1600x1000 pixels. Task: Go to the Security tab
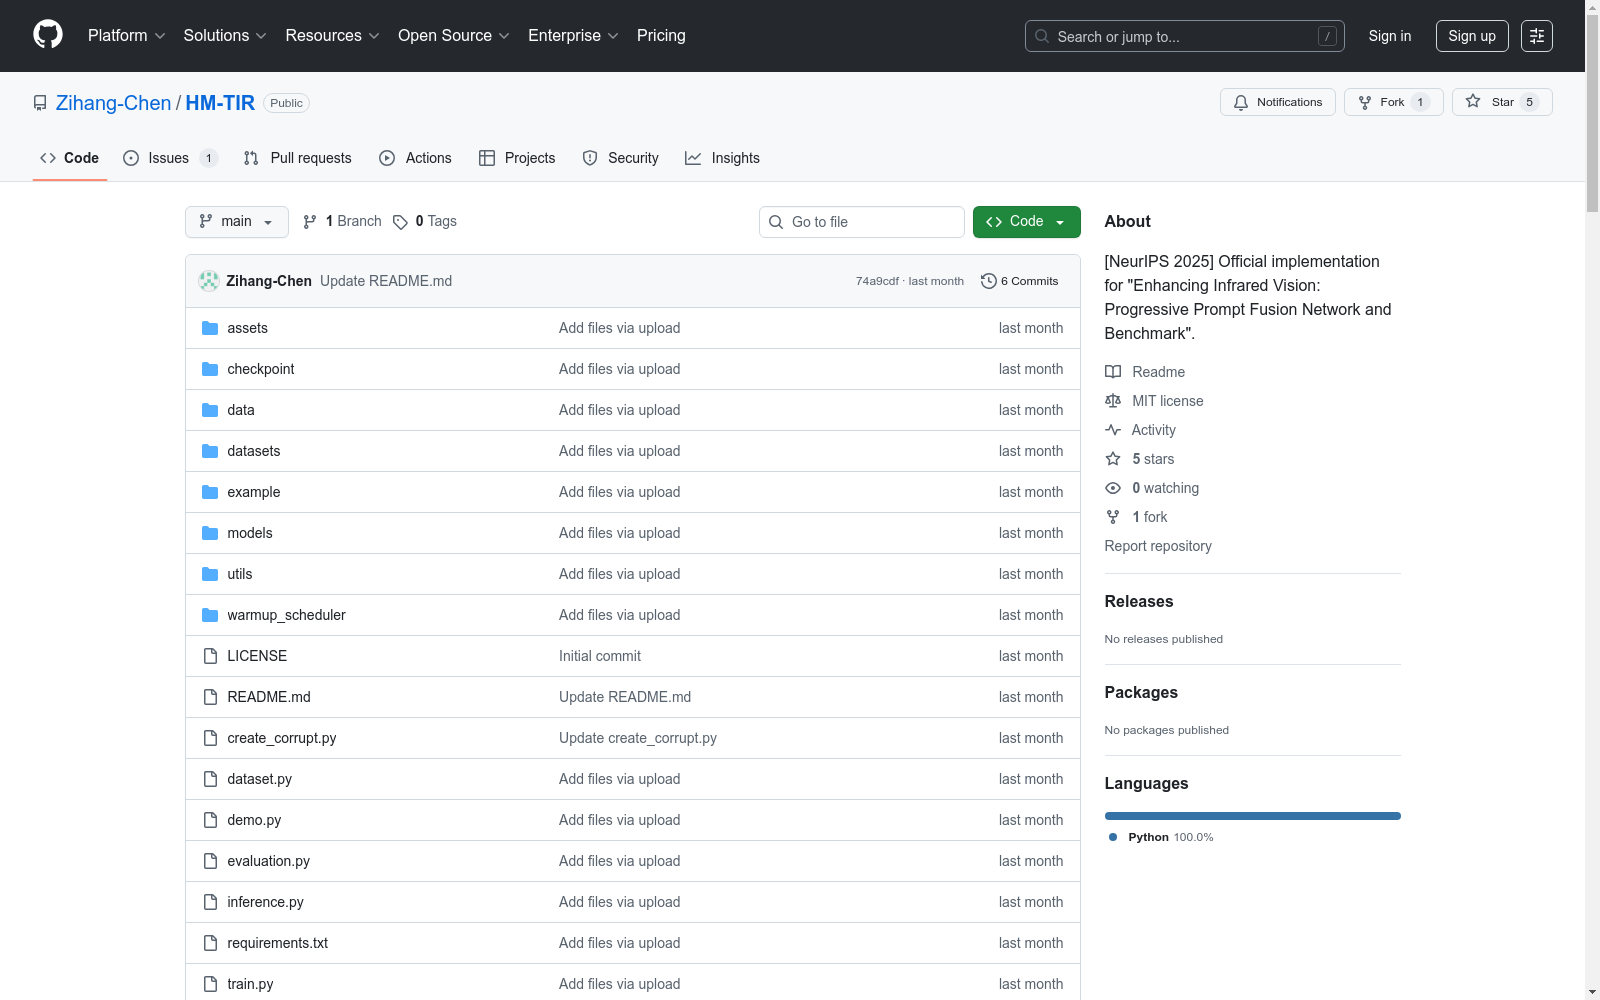click(620, 158)
